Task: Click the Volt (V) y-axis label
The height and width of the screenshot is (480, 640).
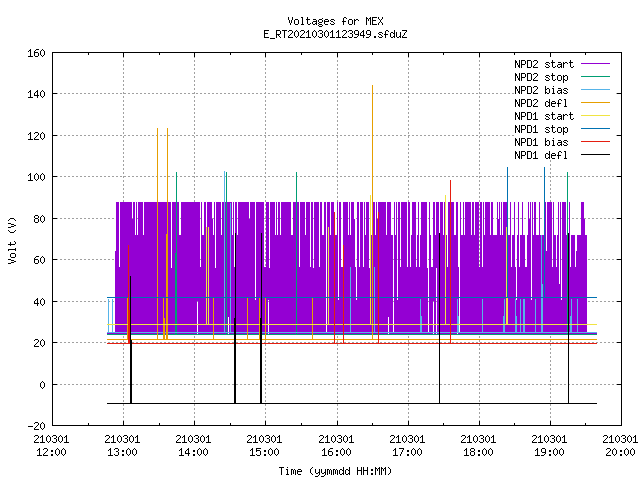Action: 13,240
